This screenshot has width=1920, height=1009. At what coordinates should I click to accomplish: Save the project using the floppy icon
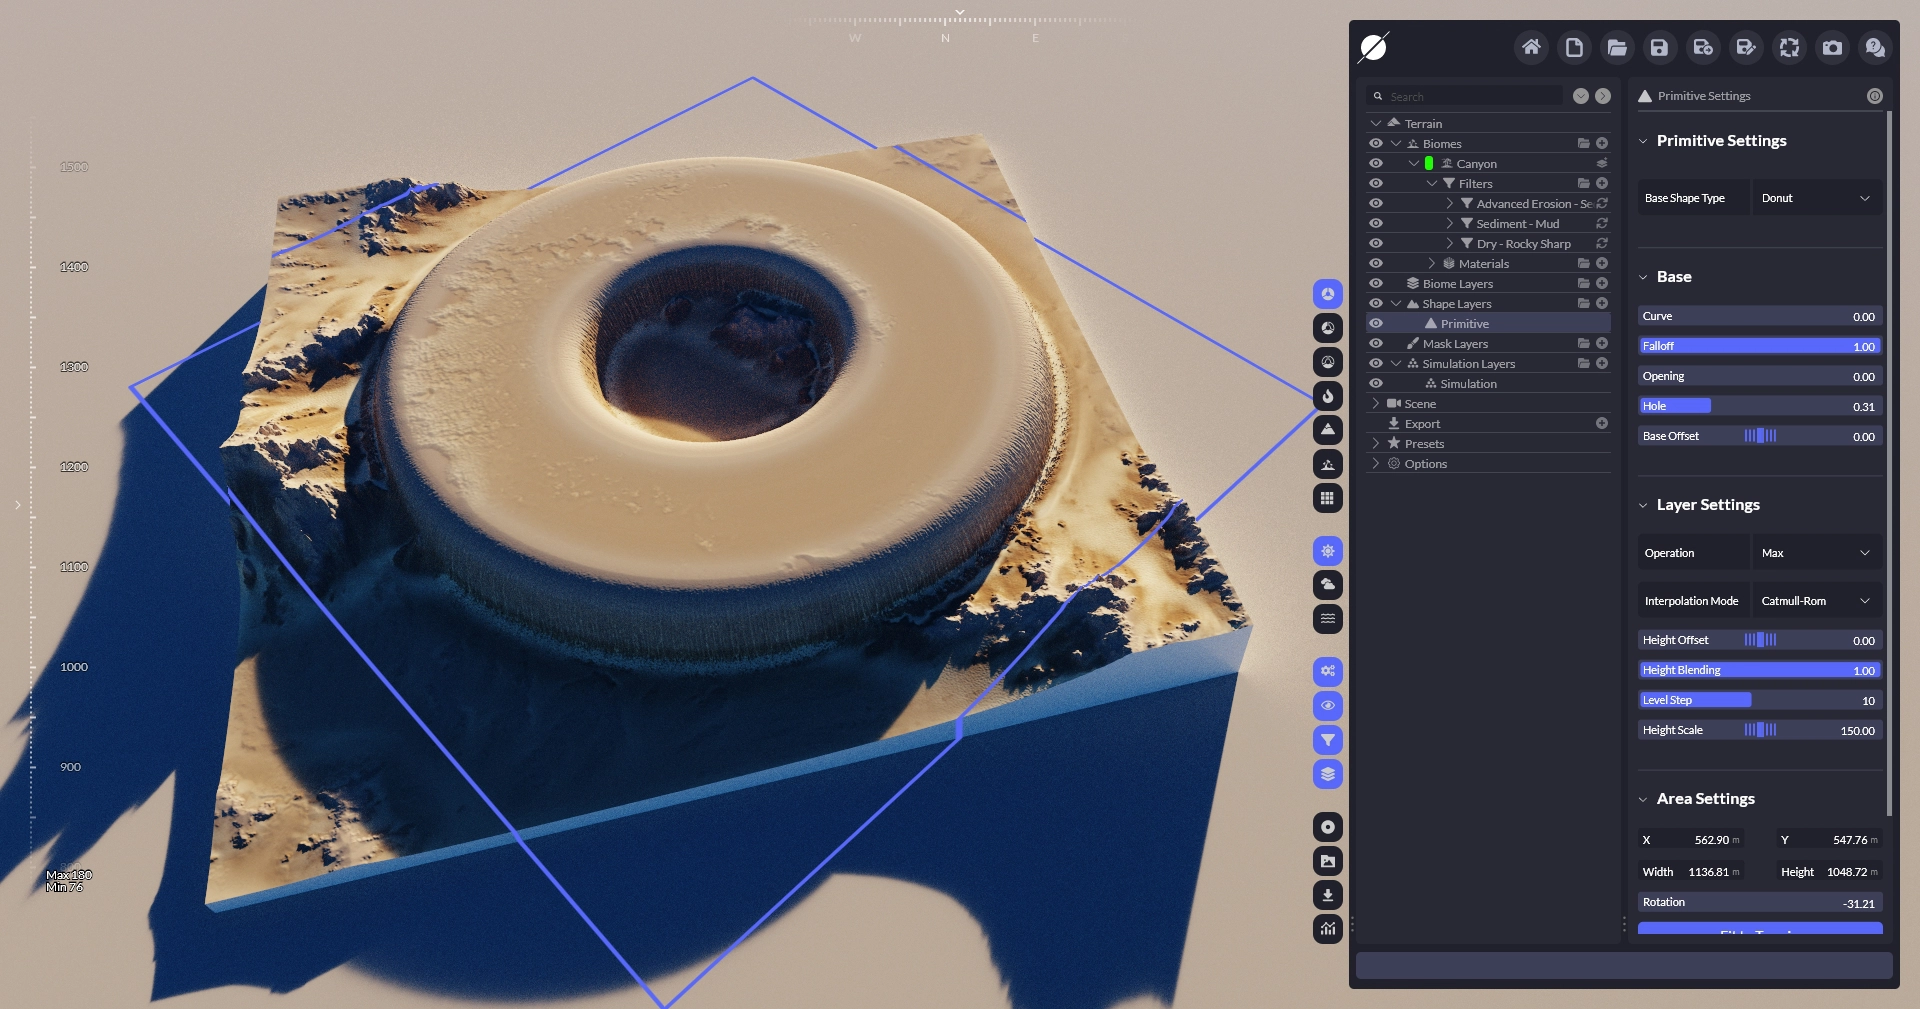(x=1659, y=47)
